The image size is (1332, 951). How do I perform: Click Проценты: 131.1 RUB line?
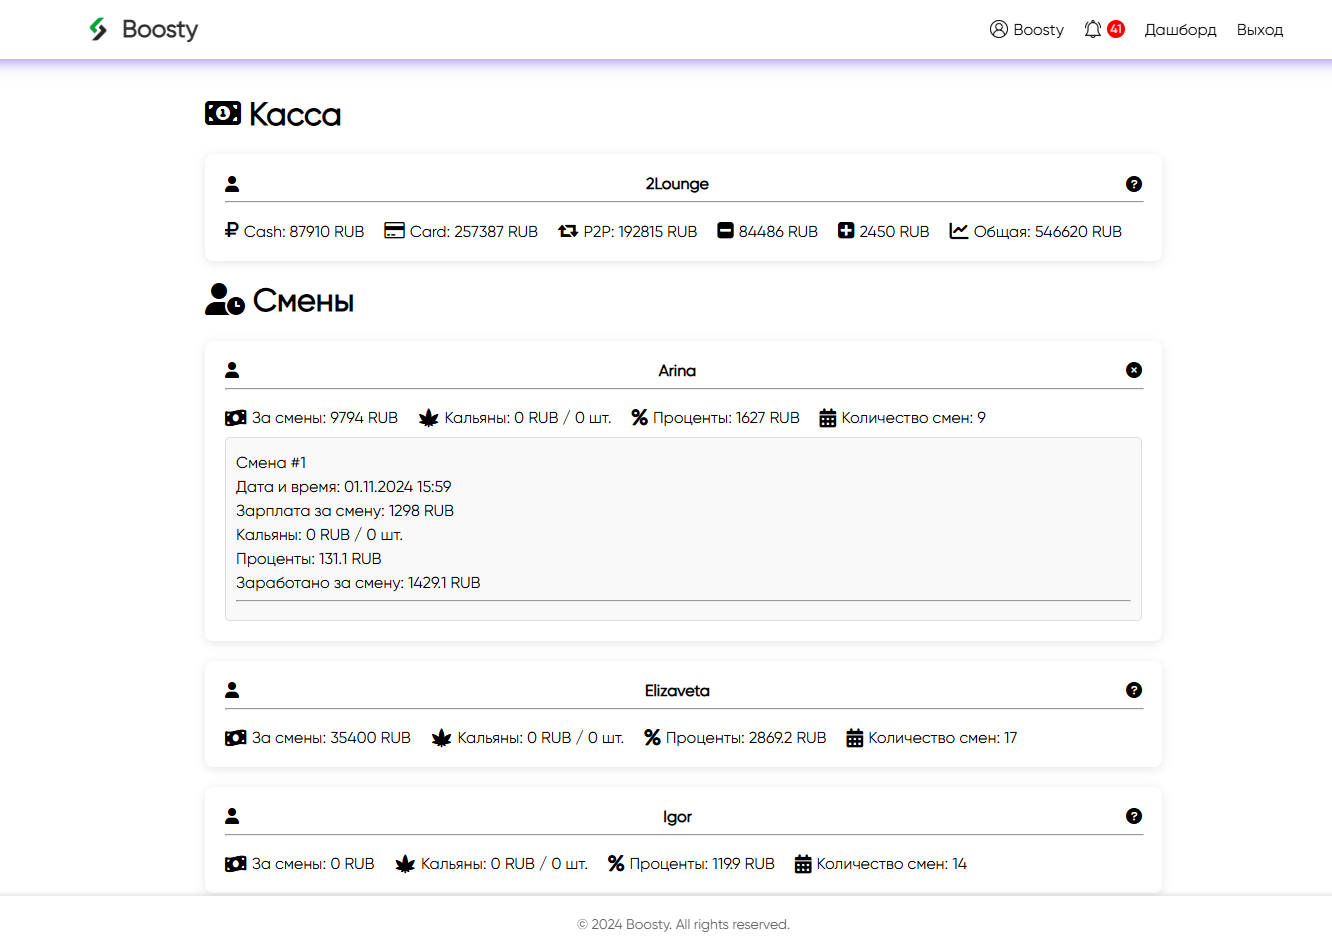click(x=309, y=558)
